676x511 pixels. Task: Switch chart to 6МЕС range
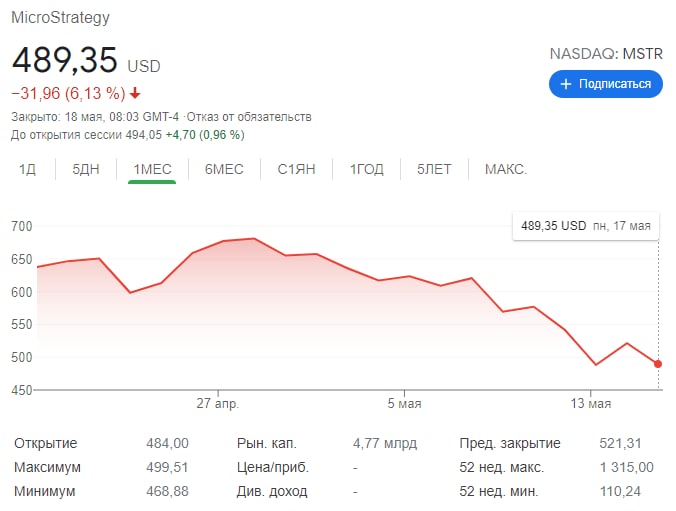click(224, 169)
